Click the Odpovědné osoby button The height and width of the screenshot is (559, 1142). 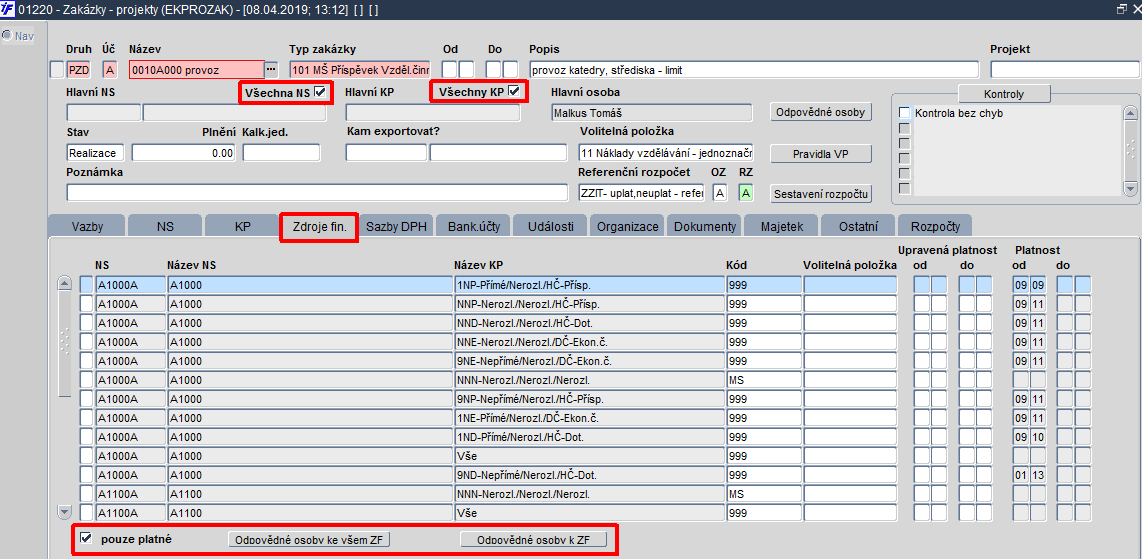click(821, 112)
